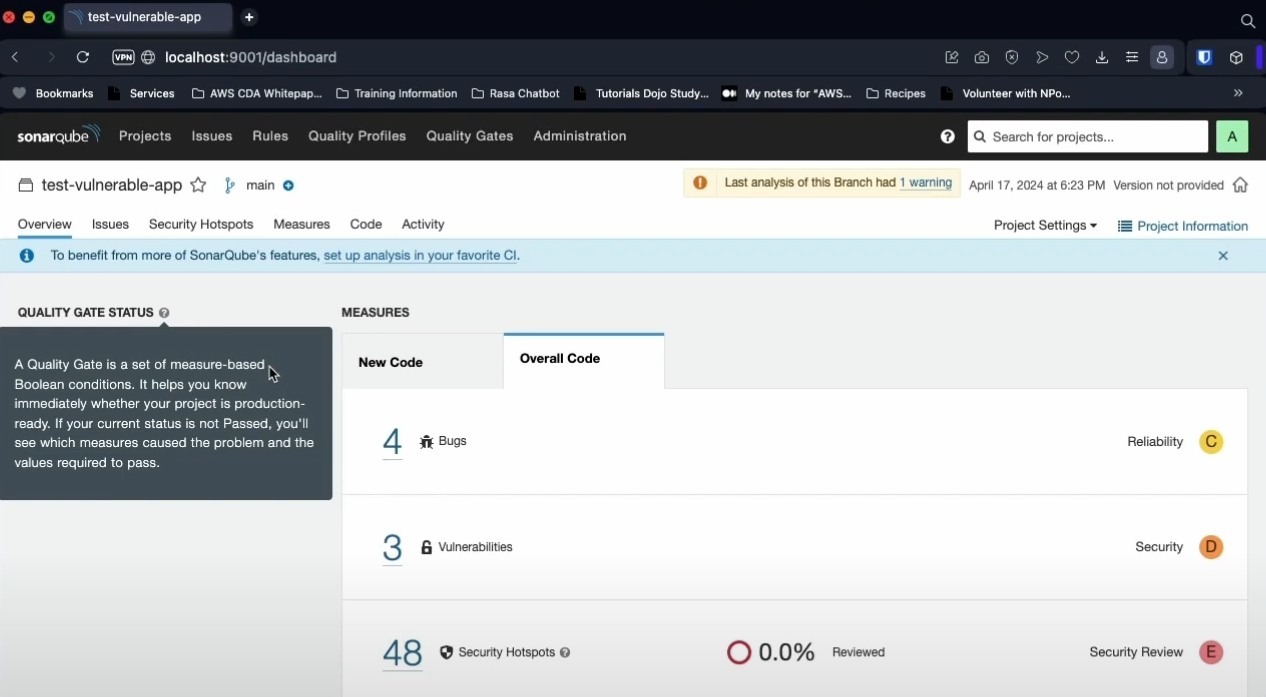Star the test-vulnerable-app project

[198, 185]
